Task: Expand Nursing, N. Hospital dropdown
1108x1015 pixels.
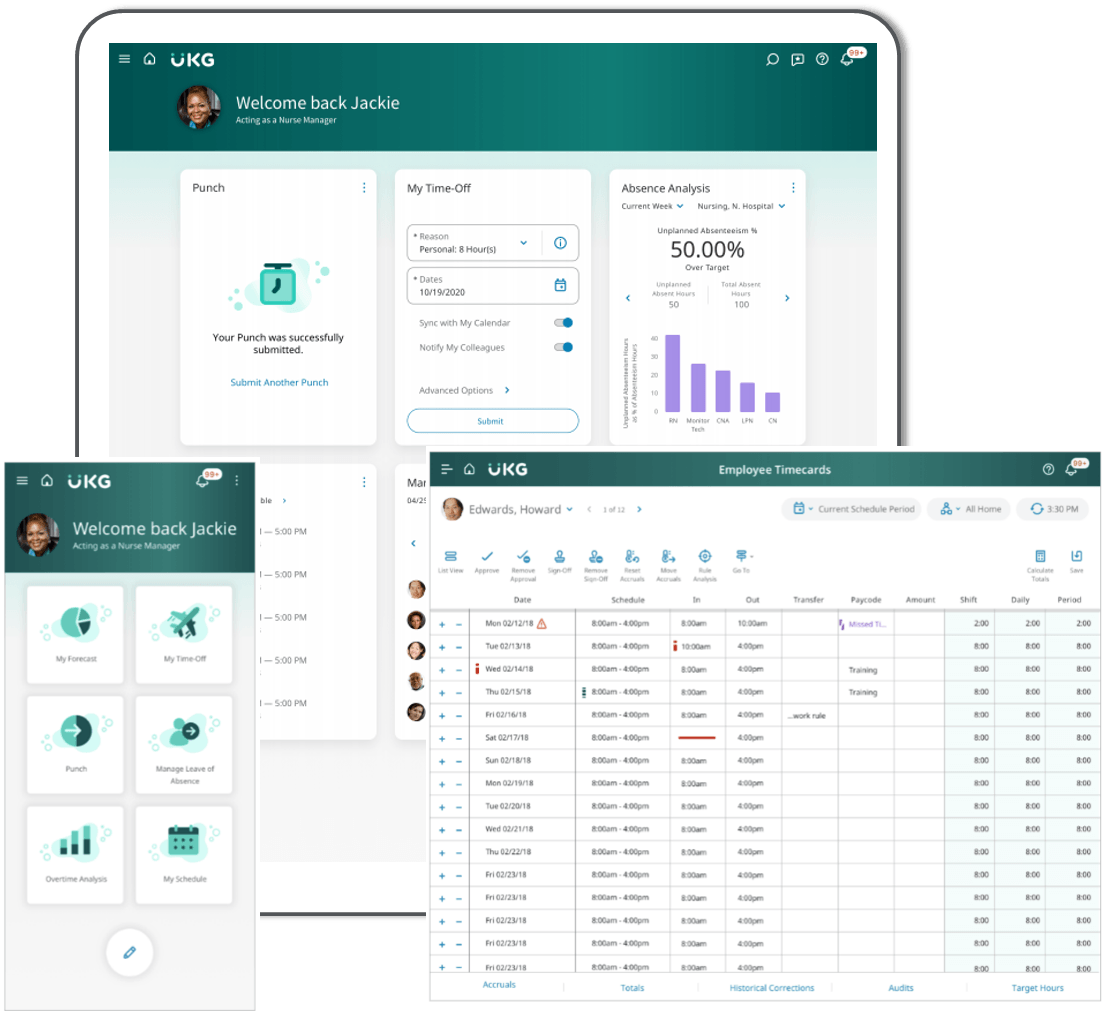Action: click(741, 206)
